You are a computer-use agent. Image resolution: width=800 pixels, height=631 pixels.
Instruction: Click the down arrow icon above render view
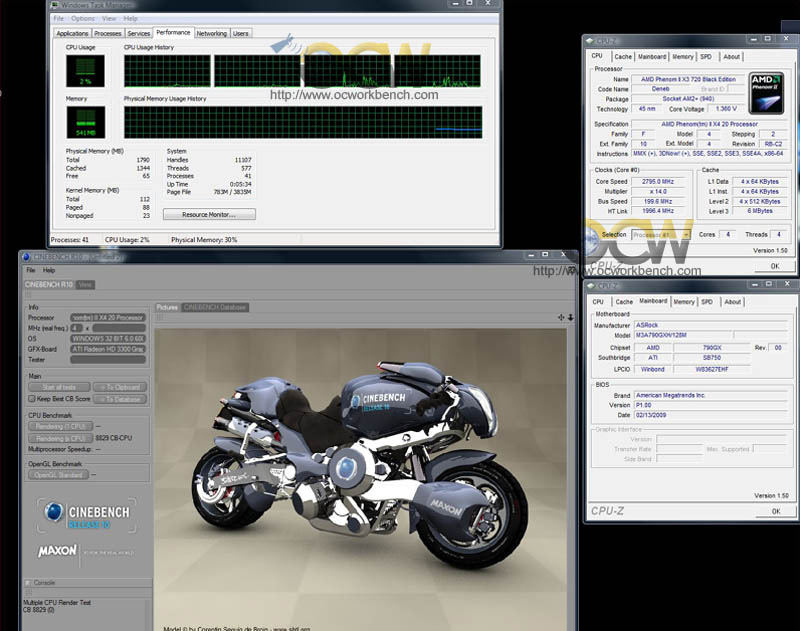coord(571,317)
